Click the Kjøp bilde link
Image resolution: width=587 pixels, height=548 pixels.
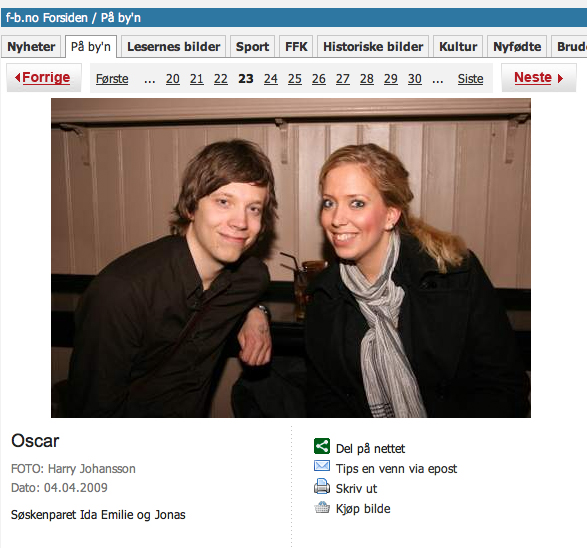pos(363,509)
